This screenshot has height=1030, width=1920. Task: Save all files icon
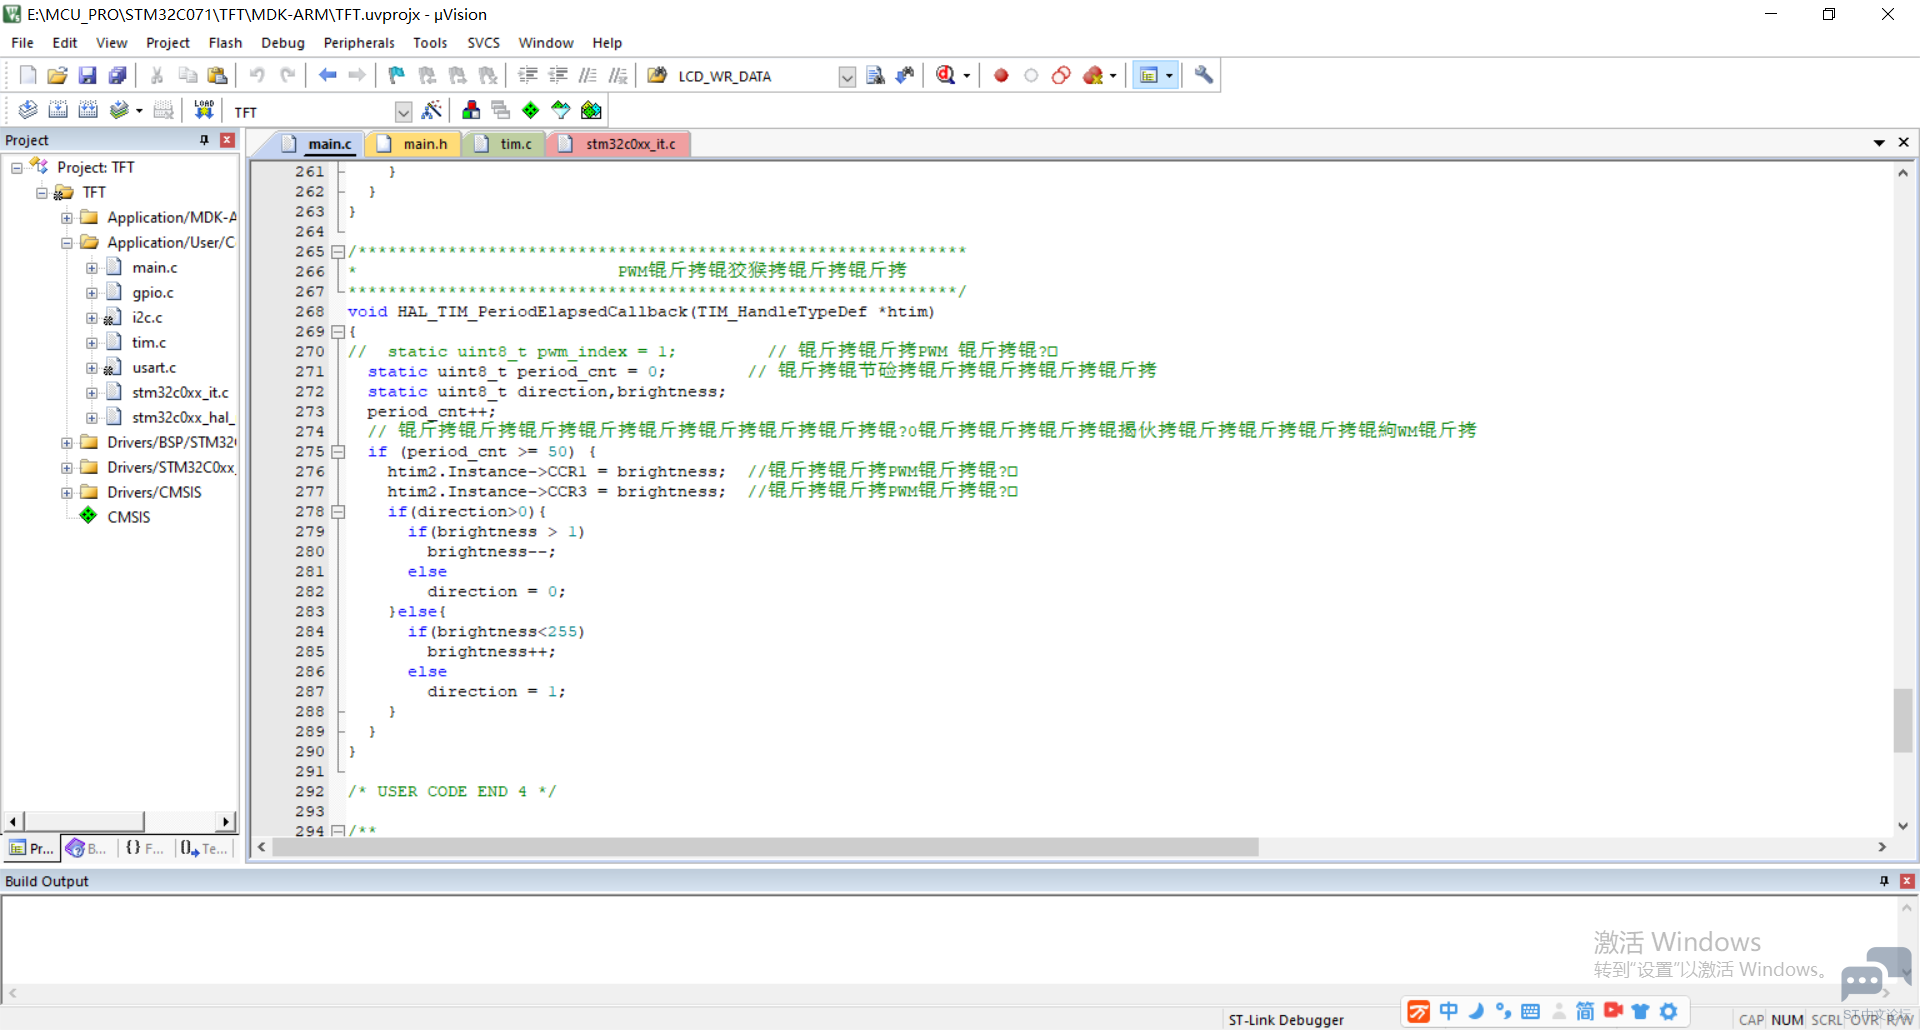tap(118, 75)
